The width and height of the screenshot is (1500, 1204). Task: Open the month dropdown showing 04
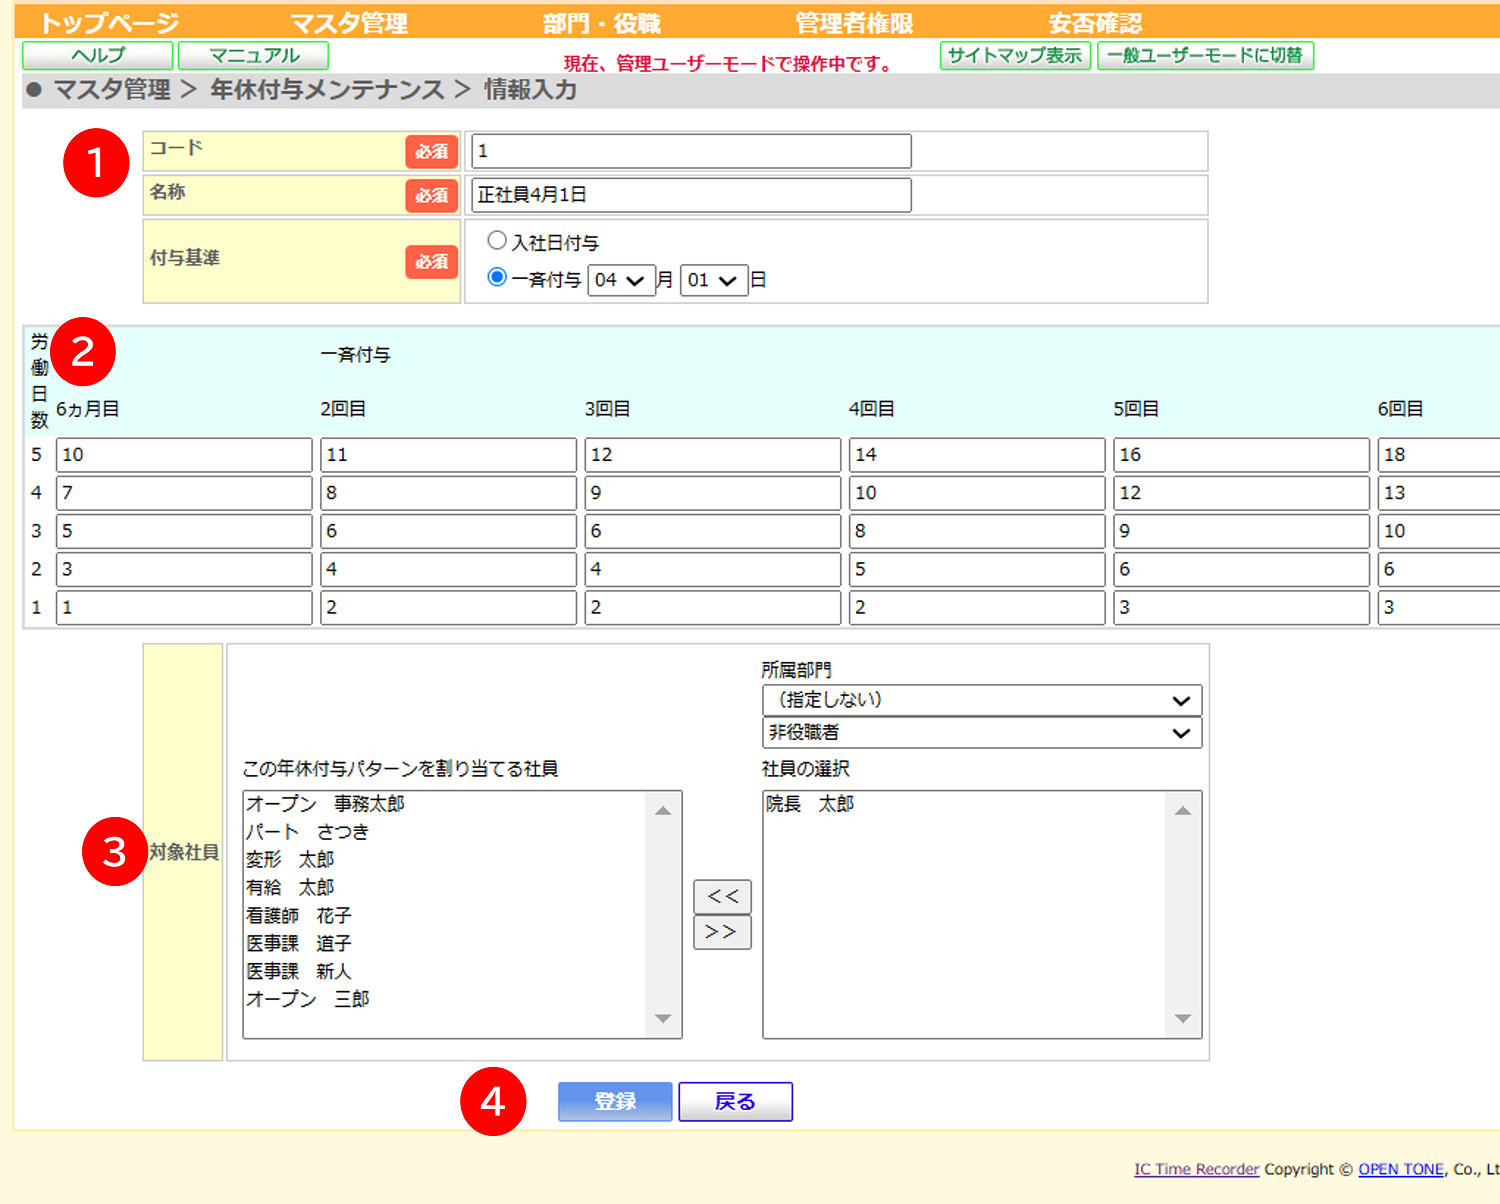pyautogui.click(x=621, y=280)
